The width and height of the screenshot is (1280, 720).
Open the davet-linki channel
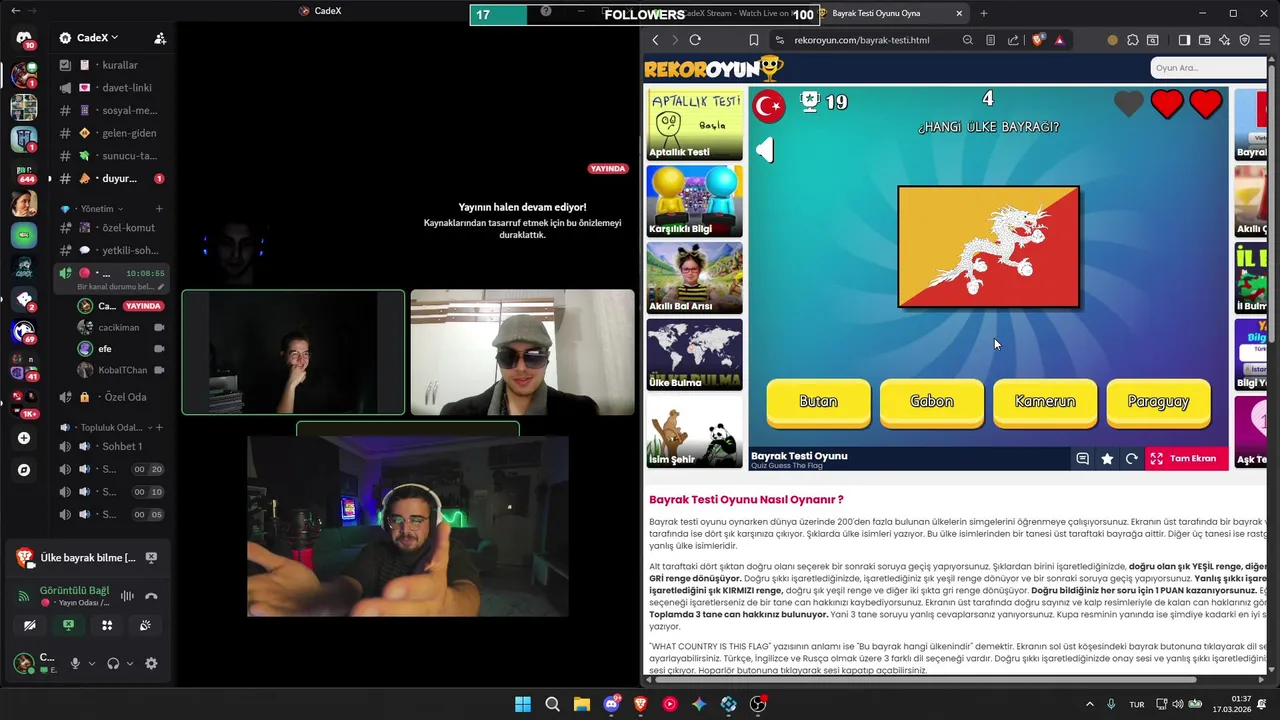(x=110, y=88)
